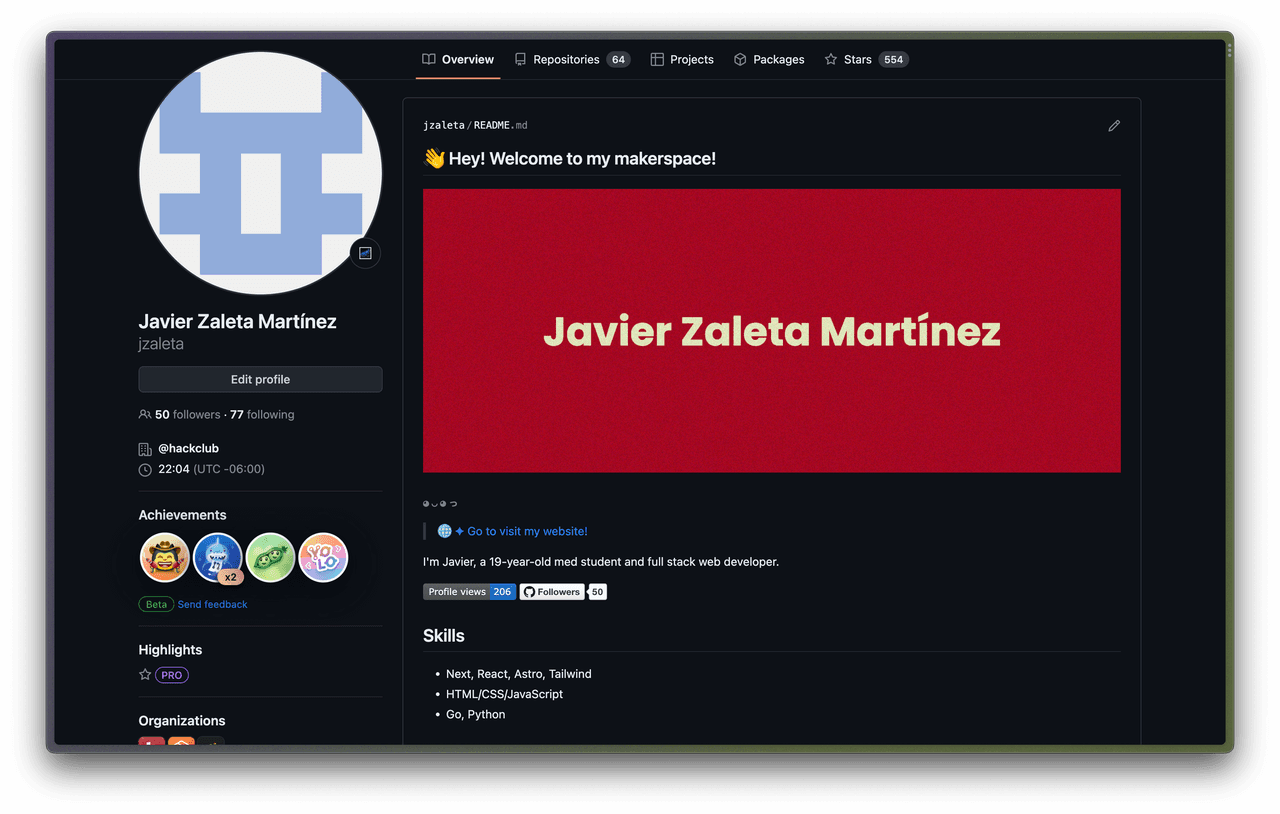Open the cowboy emoji achievement badge

[165, 558]
